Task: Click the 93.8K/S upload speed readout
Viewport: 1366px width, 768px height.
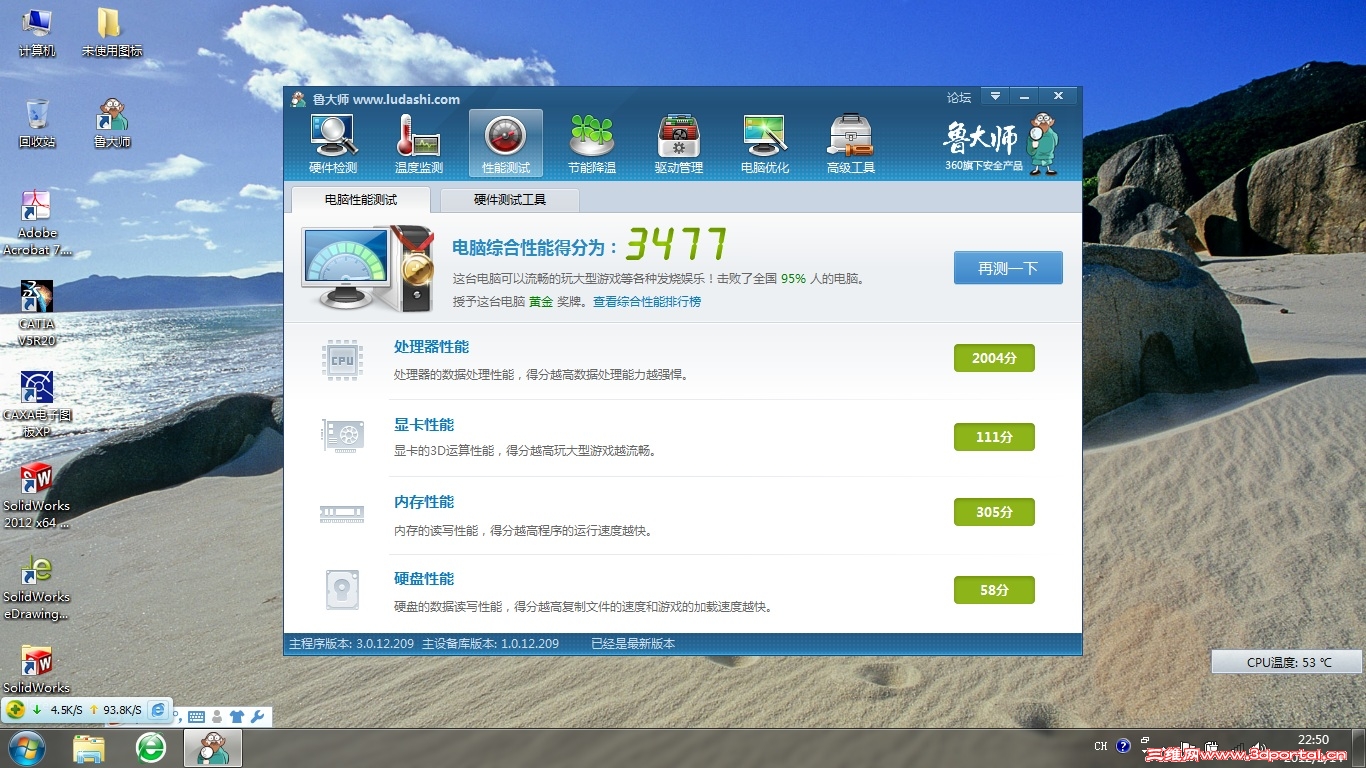Action: pos(122,710)
